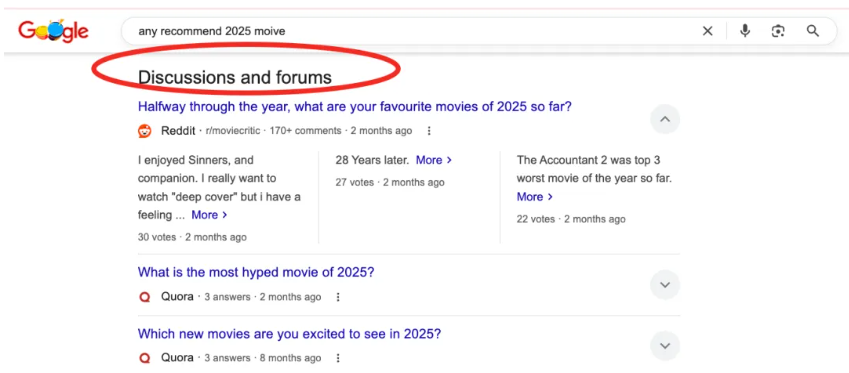This screenshot has height=373, width=849.
Task: Open Google Lens image search
Action: tap(778, 31)
